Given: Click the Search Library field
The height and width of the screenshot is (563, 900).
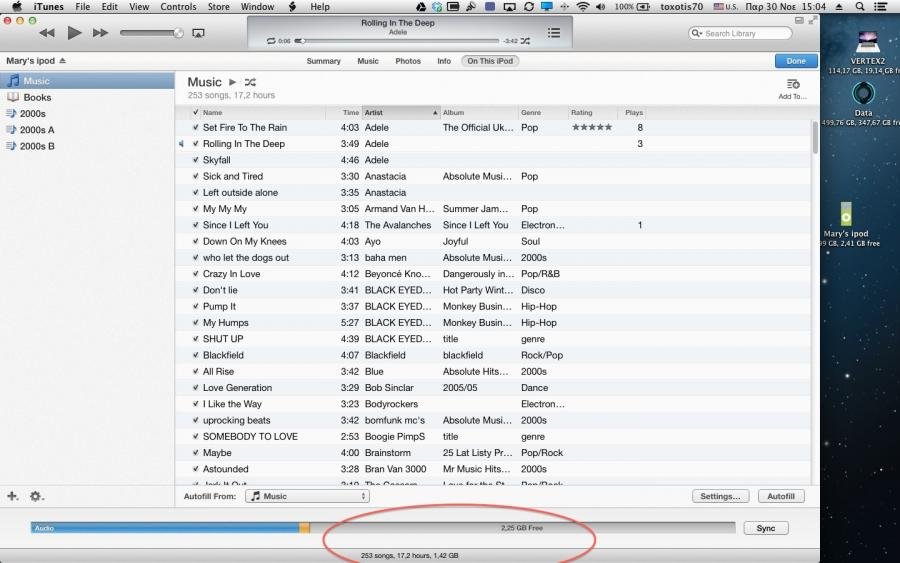Looking at the screenshot, I should pyautogui.click(x=740, y=33).
